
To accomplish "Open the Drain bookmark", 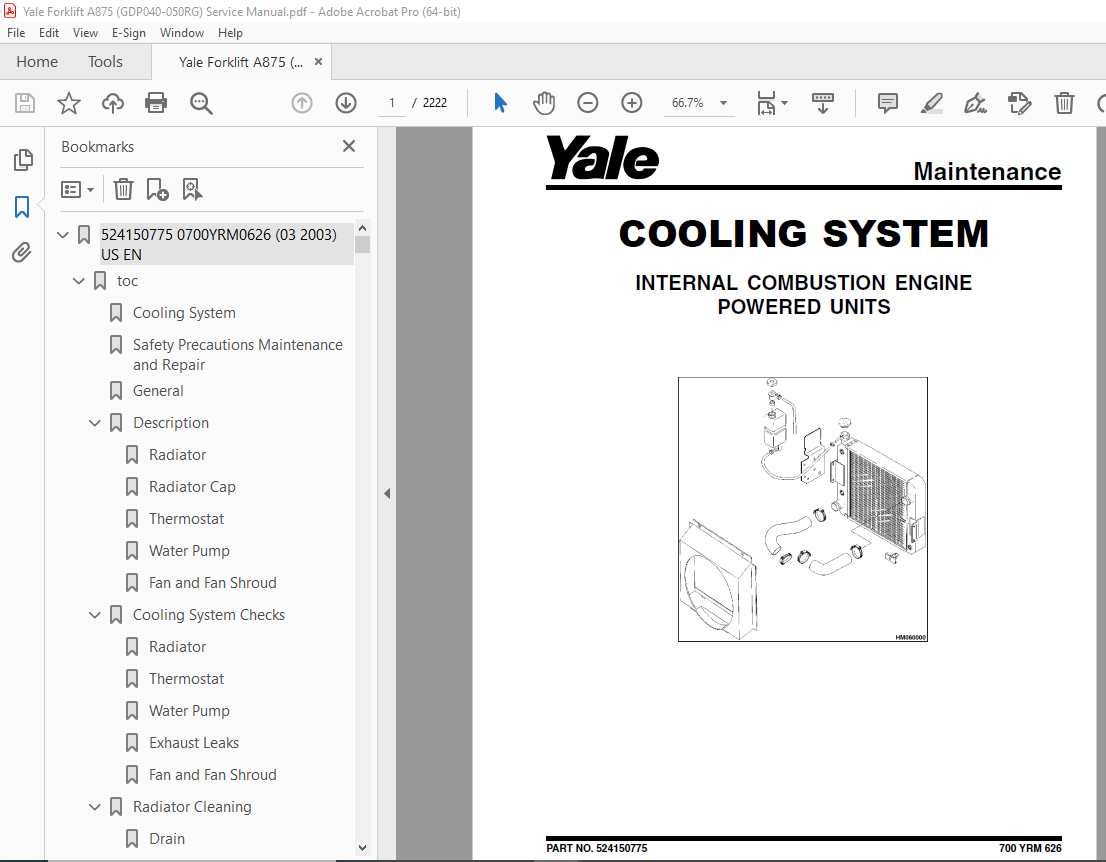I will coord(167,839).
